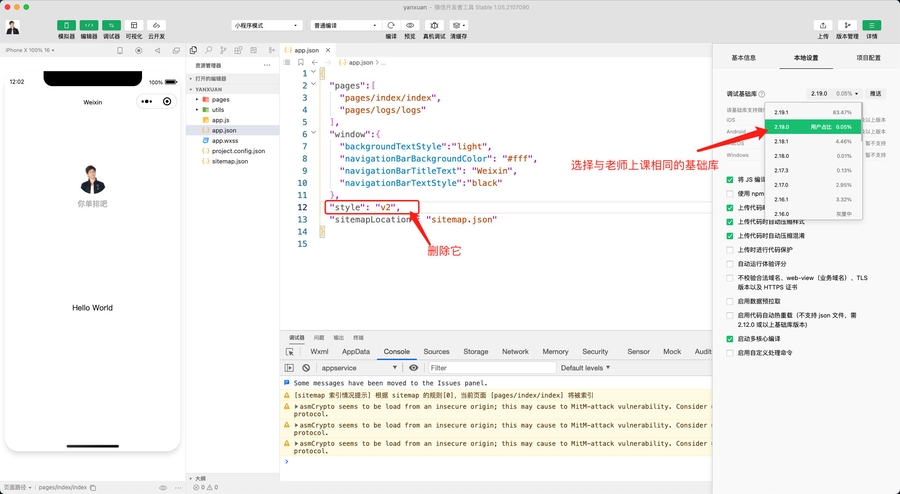Click the 云开发 cloud development icon
900x494 pixels.
156,25
